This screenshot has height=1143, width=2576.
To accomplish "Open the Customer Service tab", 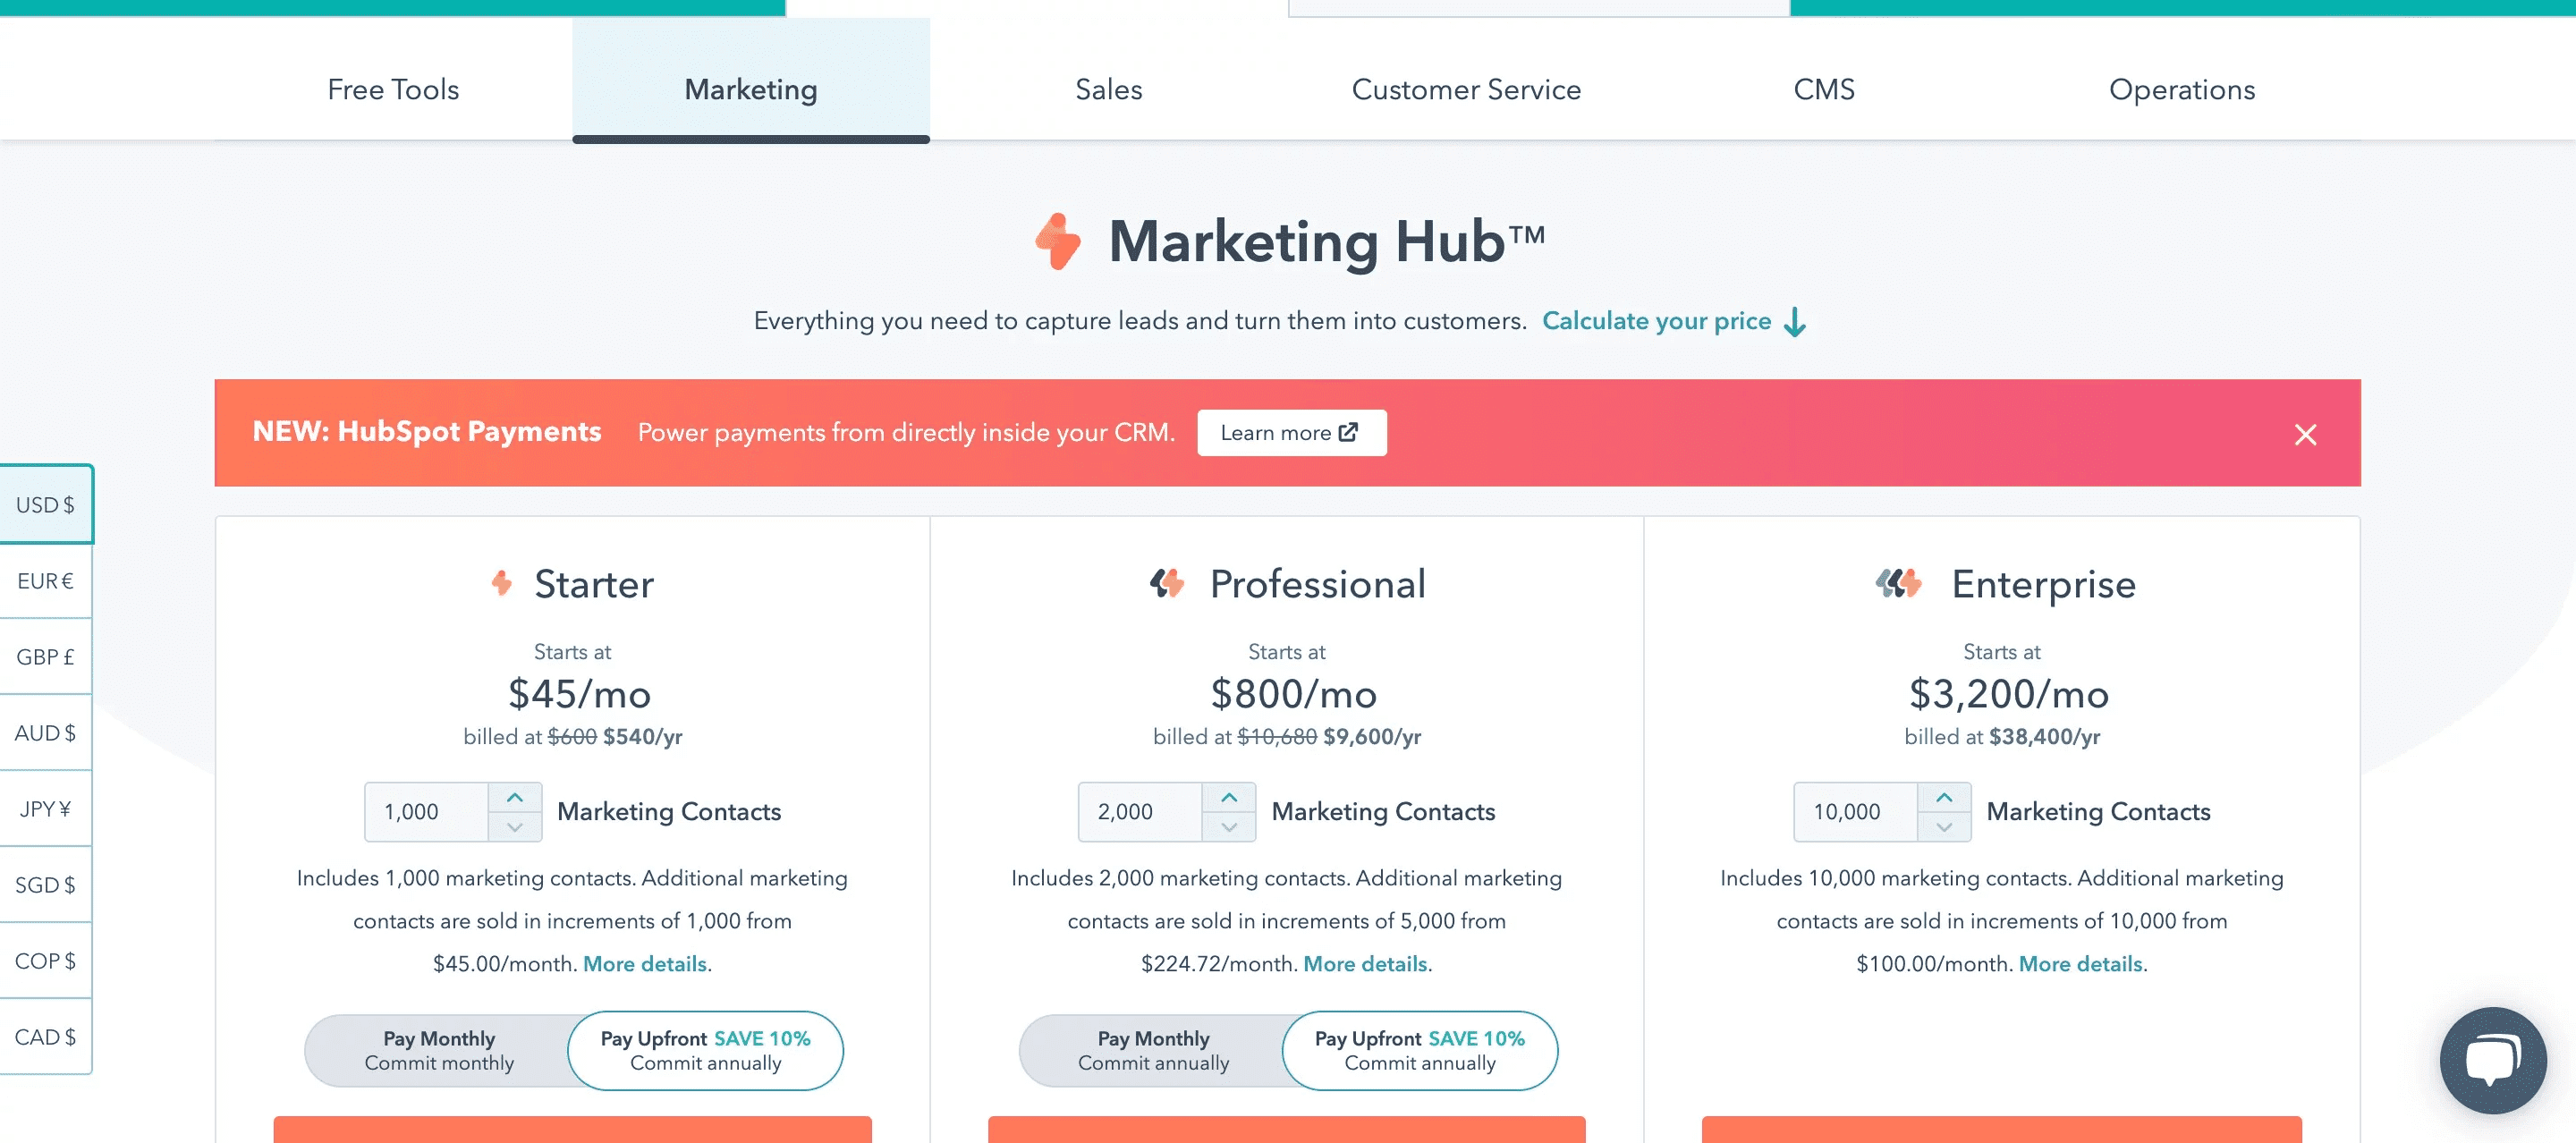I will click(1466, 89).
